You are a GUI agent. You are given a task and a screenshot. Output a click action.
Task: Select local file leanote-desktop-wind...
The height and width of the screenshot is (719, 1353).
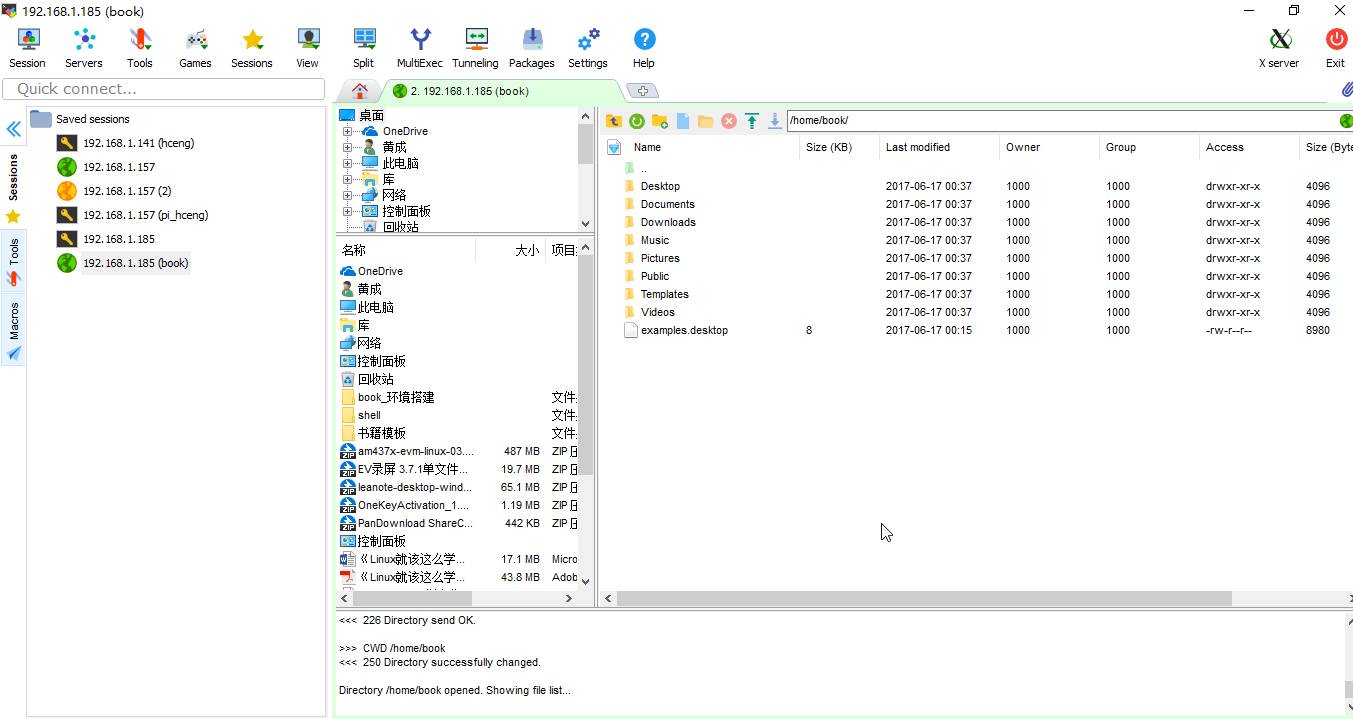coord(414,487)
